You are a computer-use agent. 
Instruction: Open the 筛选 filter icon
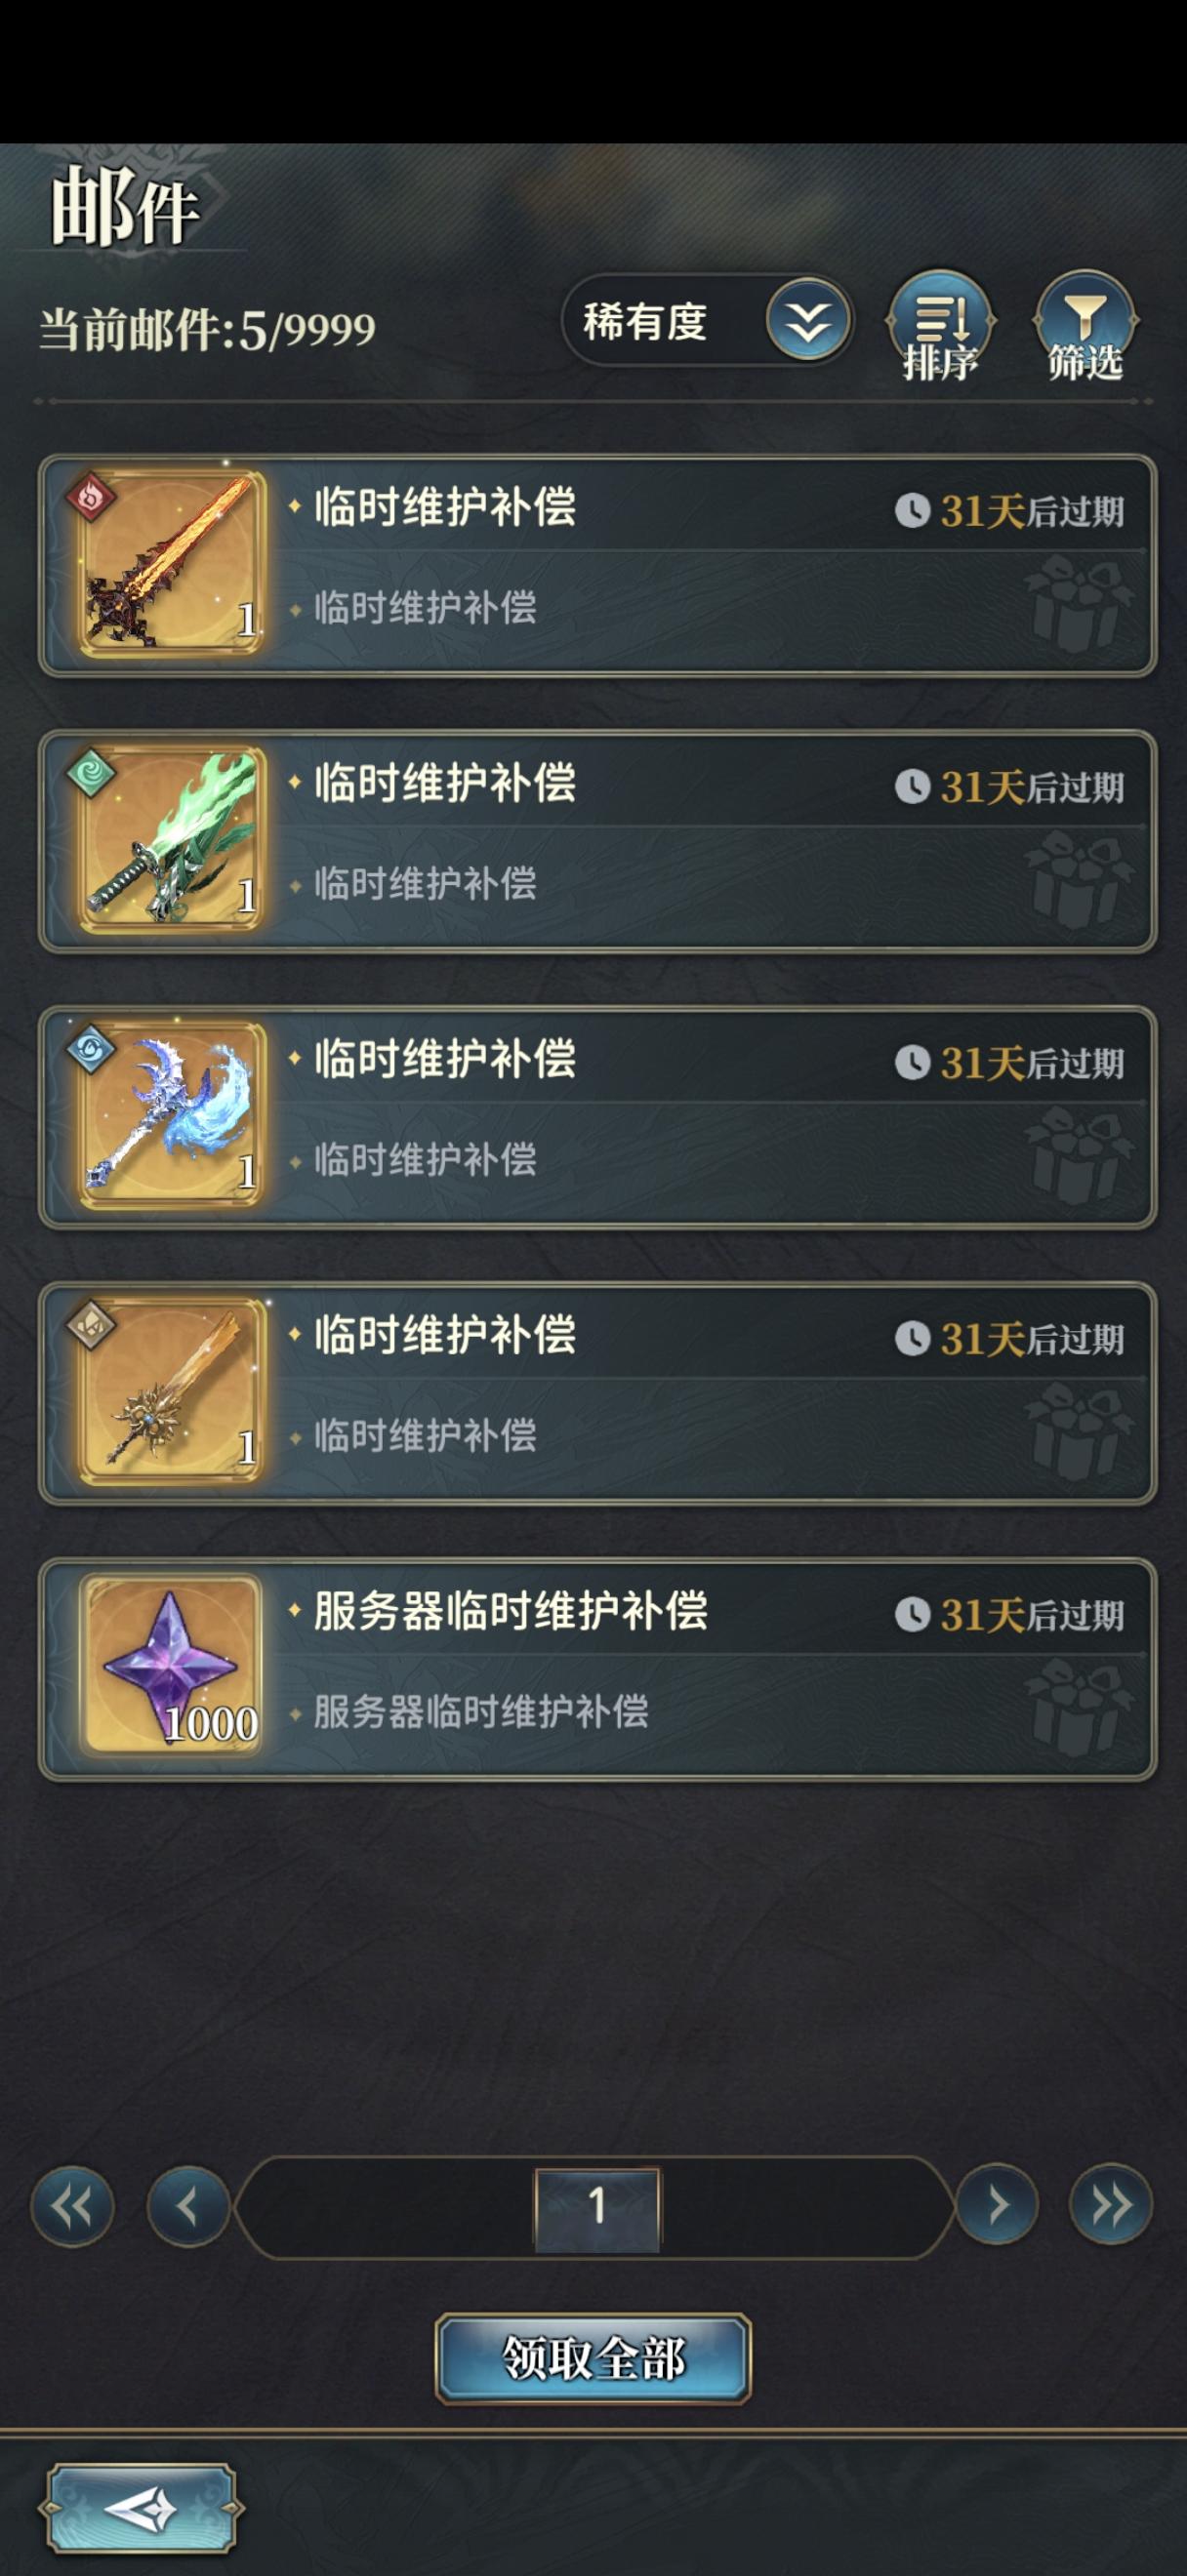coord(1085,325)
